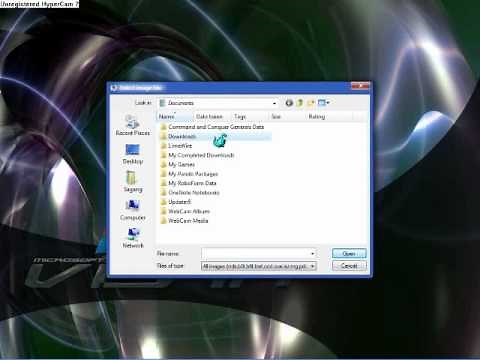
Task: Open the Views menu button
Action: coord(324,103)
